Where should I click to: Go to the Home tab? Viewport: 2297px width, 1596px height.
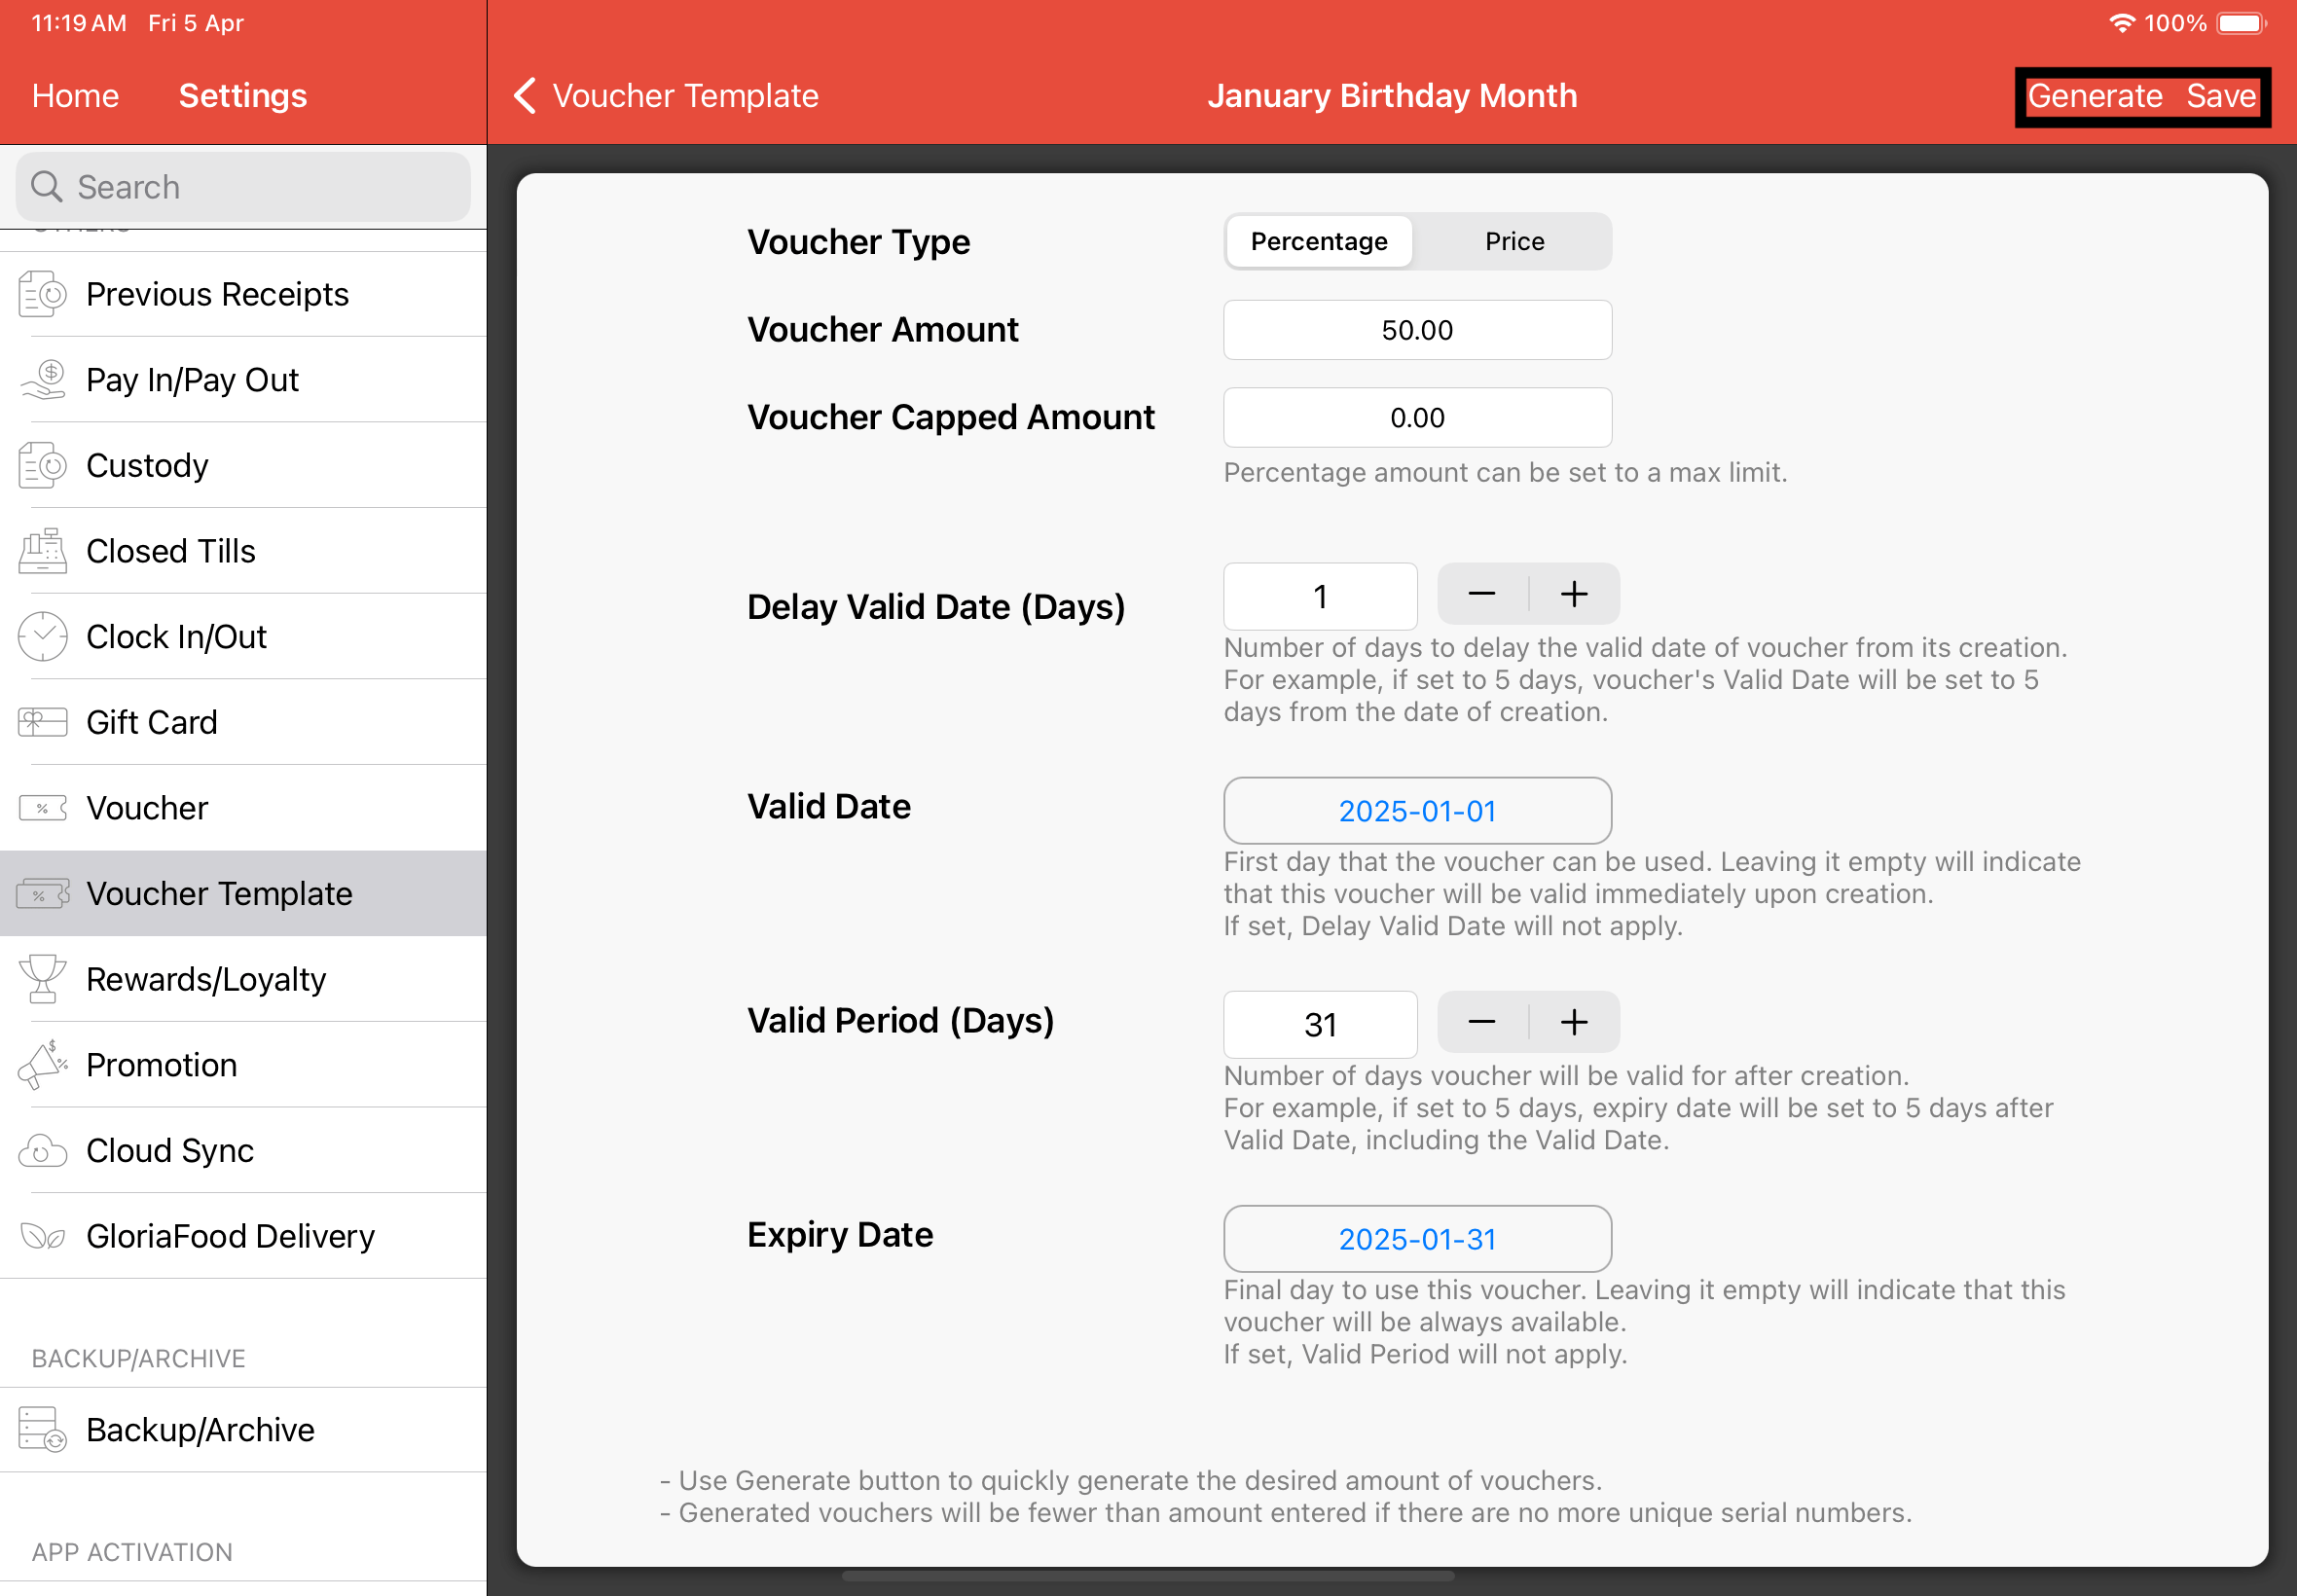[x=75, y=96]
